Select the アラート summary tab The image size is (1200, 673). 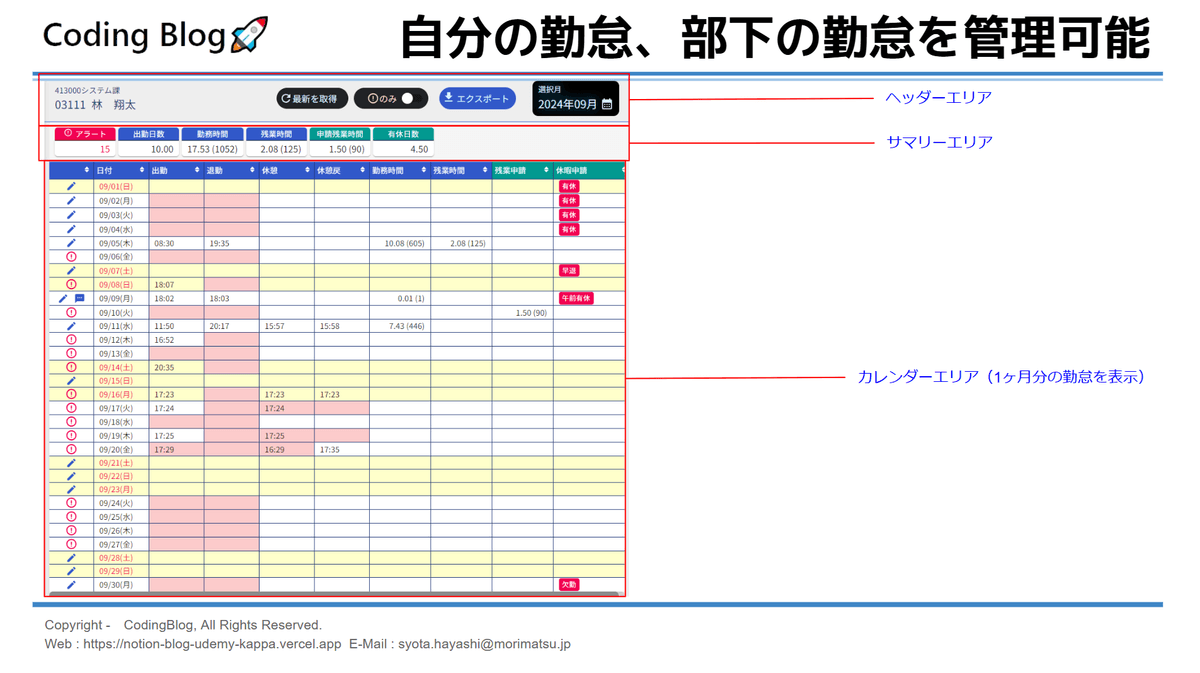point(84,134)
